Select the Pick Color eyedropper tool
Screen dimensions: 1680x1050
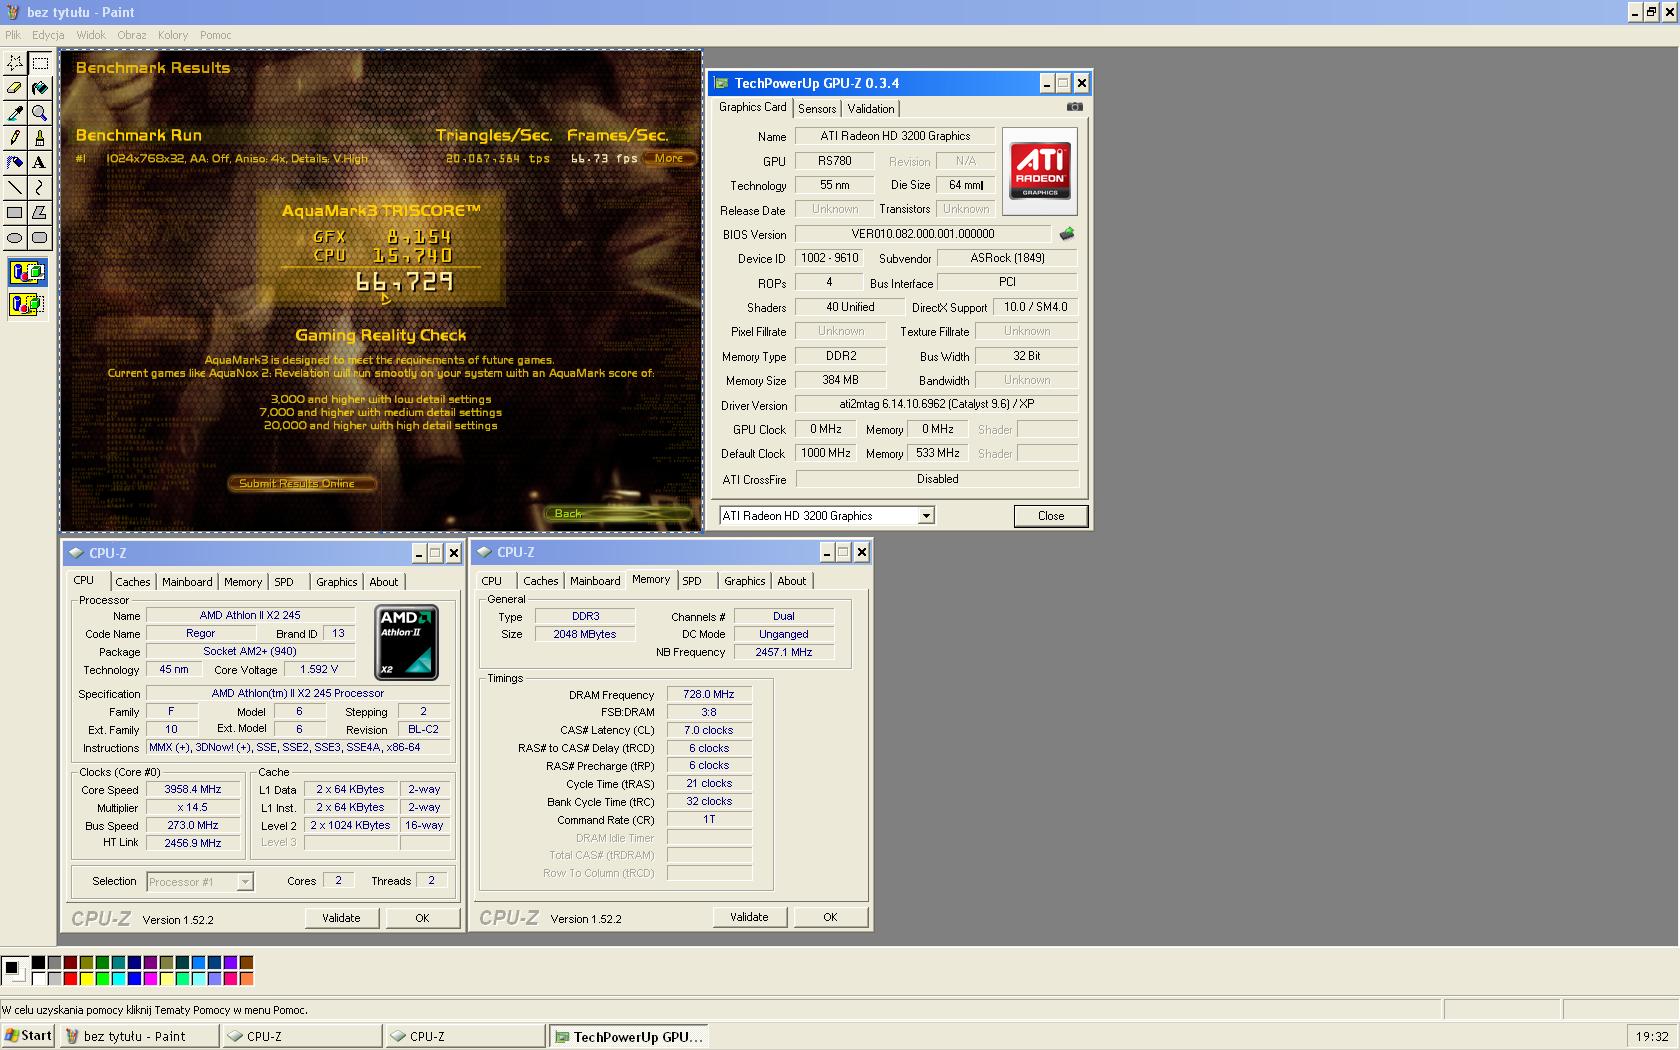[x=15, y=113]
